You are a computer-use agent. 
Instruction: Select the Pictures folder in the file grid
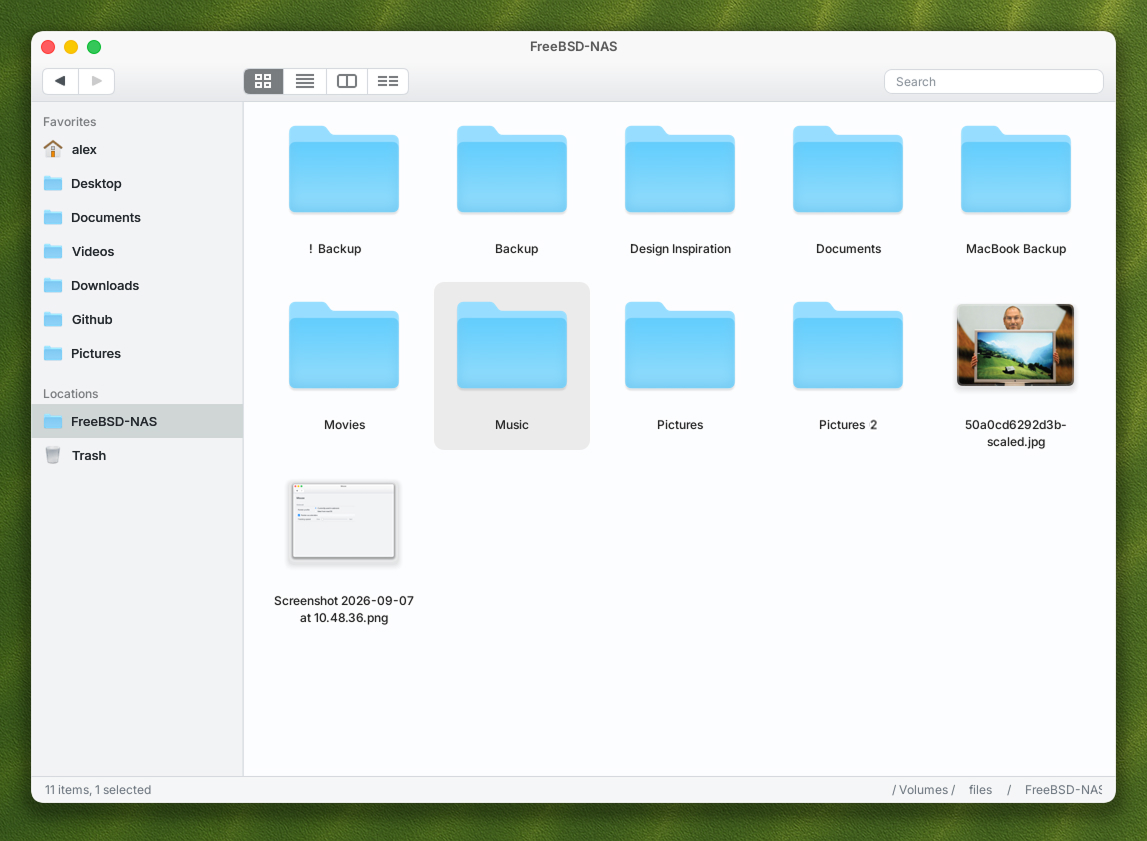(680, 345)
